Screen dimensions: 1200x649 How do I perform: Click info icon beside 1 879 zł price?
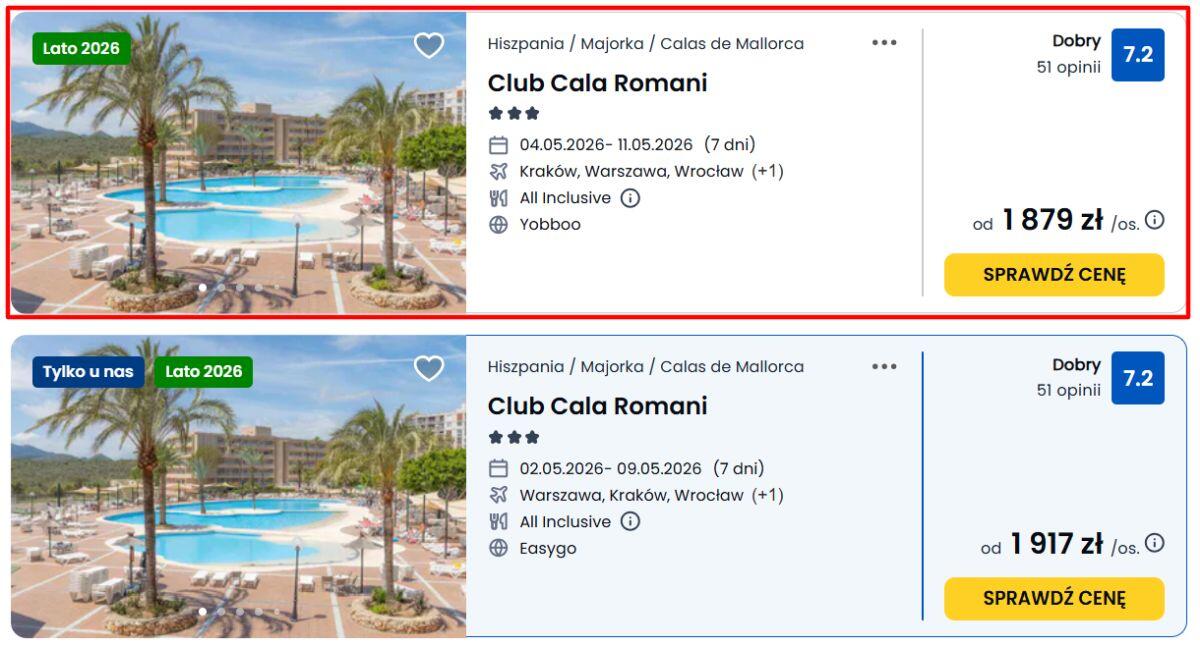click(x=1155, y=220)
